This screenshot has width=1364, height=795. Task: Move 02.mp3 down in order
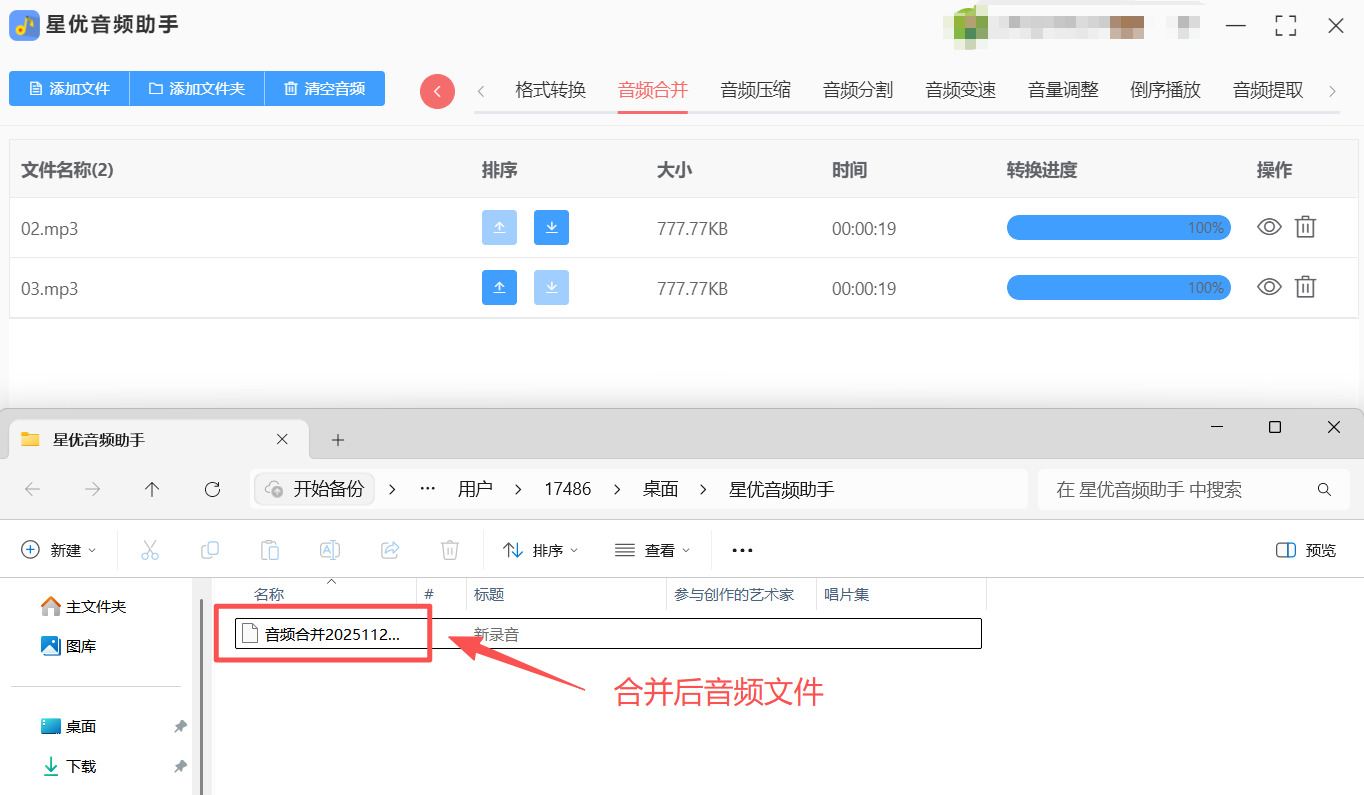(551, 228)
